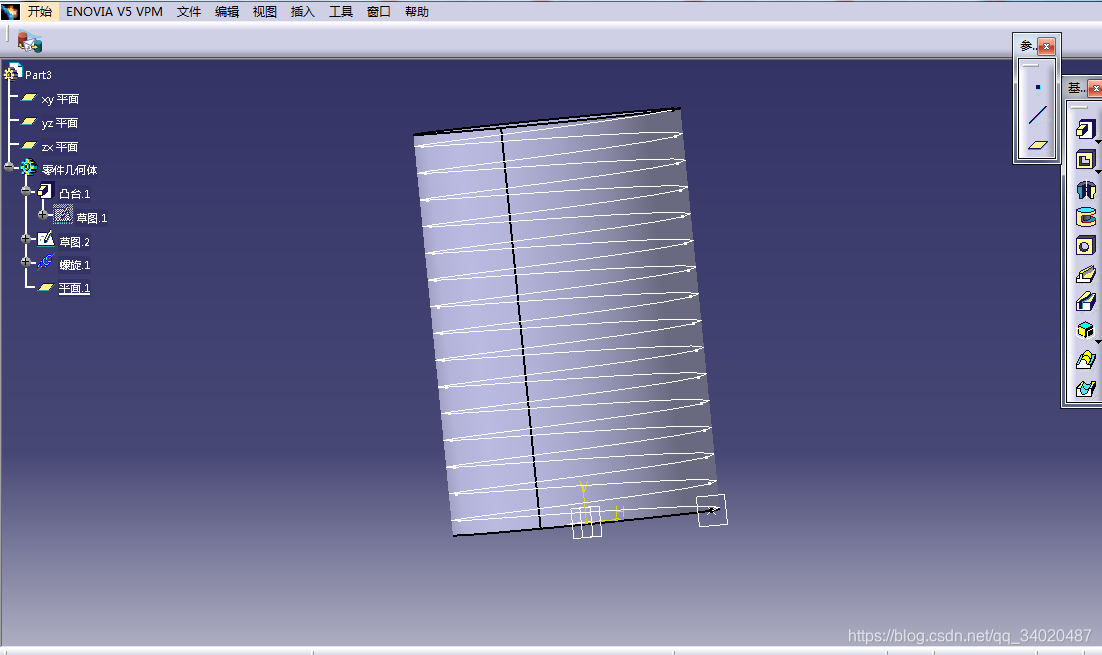Select the xy 平面 tree item
1102x655 pixels.
click(60, 99)
